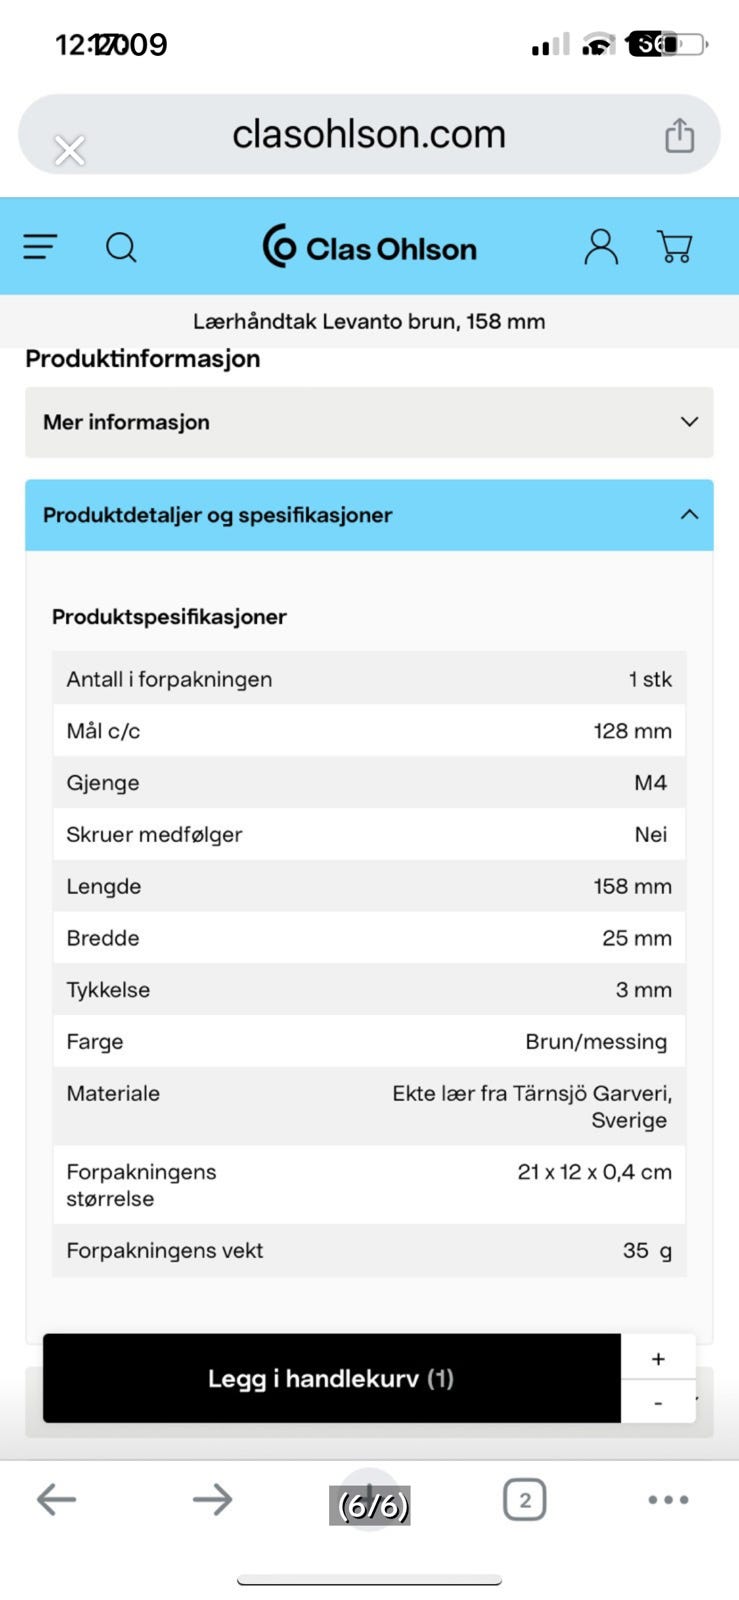Open the hamburger menu in Clas Ohlson header
This screenshot has width=739, height=1600.
(x=40, y=246)
